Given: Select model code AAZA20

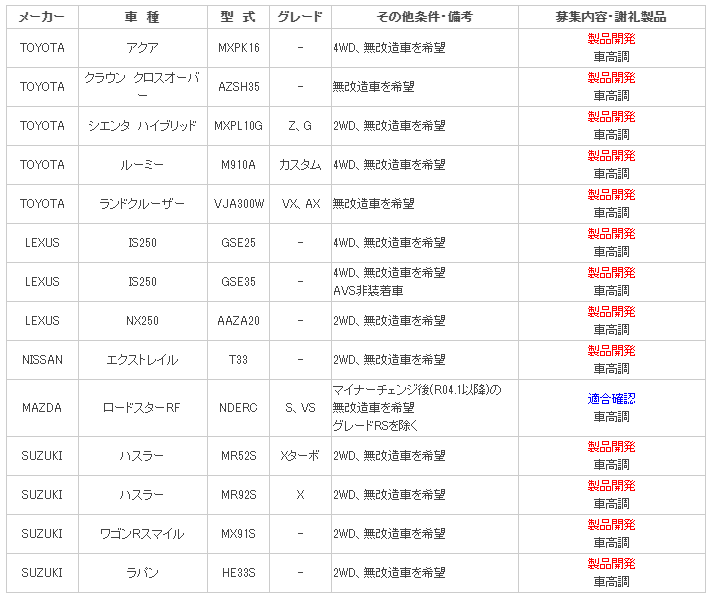Looking at the screenshot, I should point(239,321).
